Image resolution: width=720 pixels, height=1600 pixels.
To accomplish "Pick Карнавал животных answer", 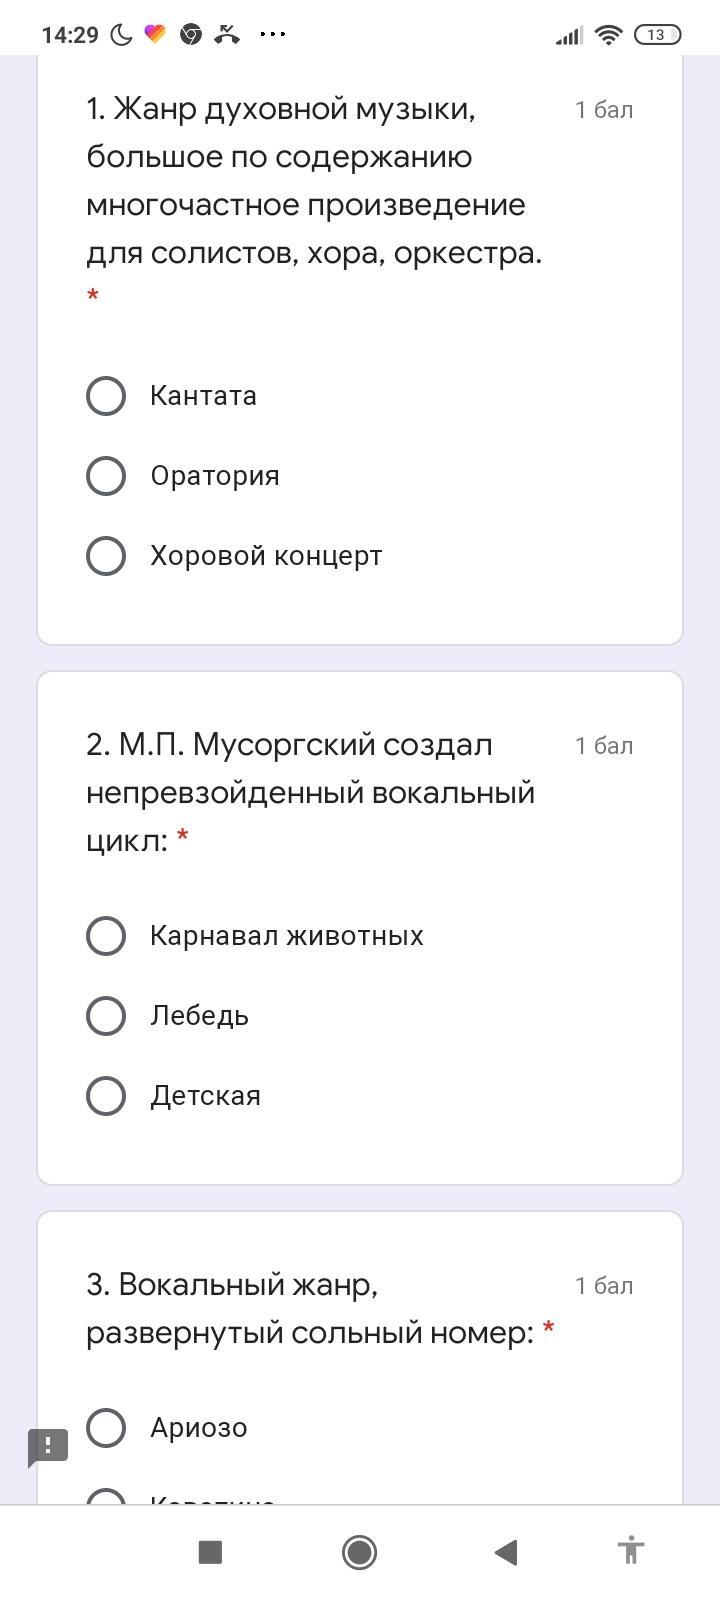I will (x=106, y=936).
